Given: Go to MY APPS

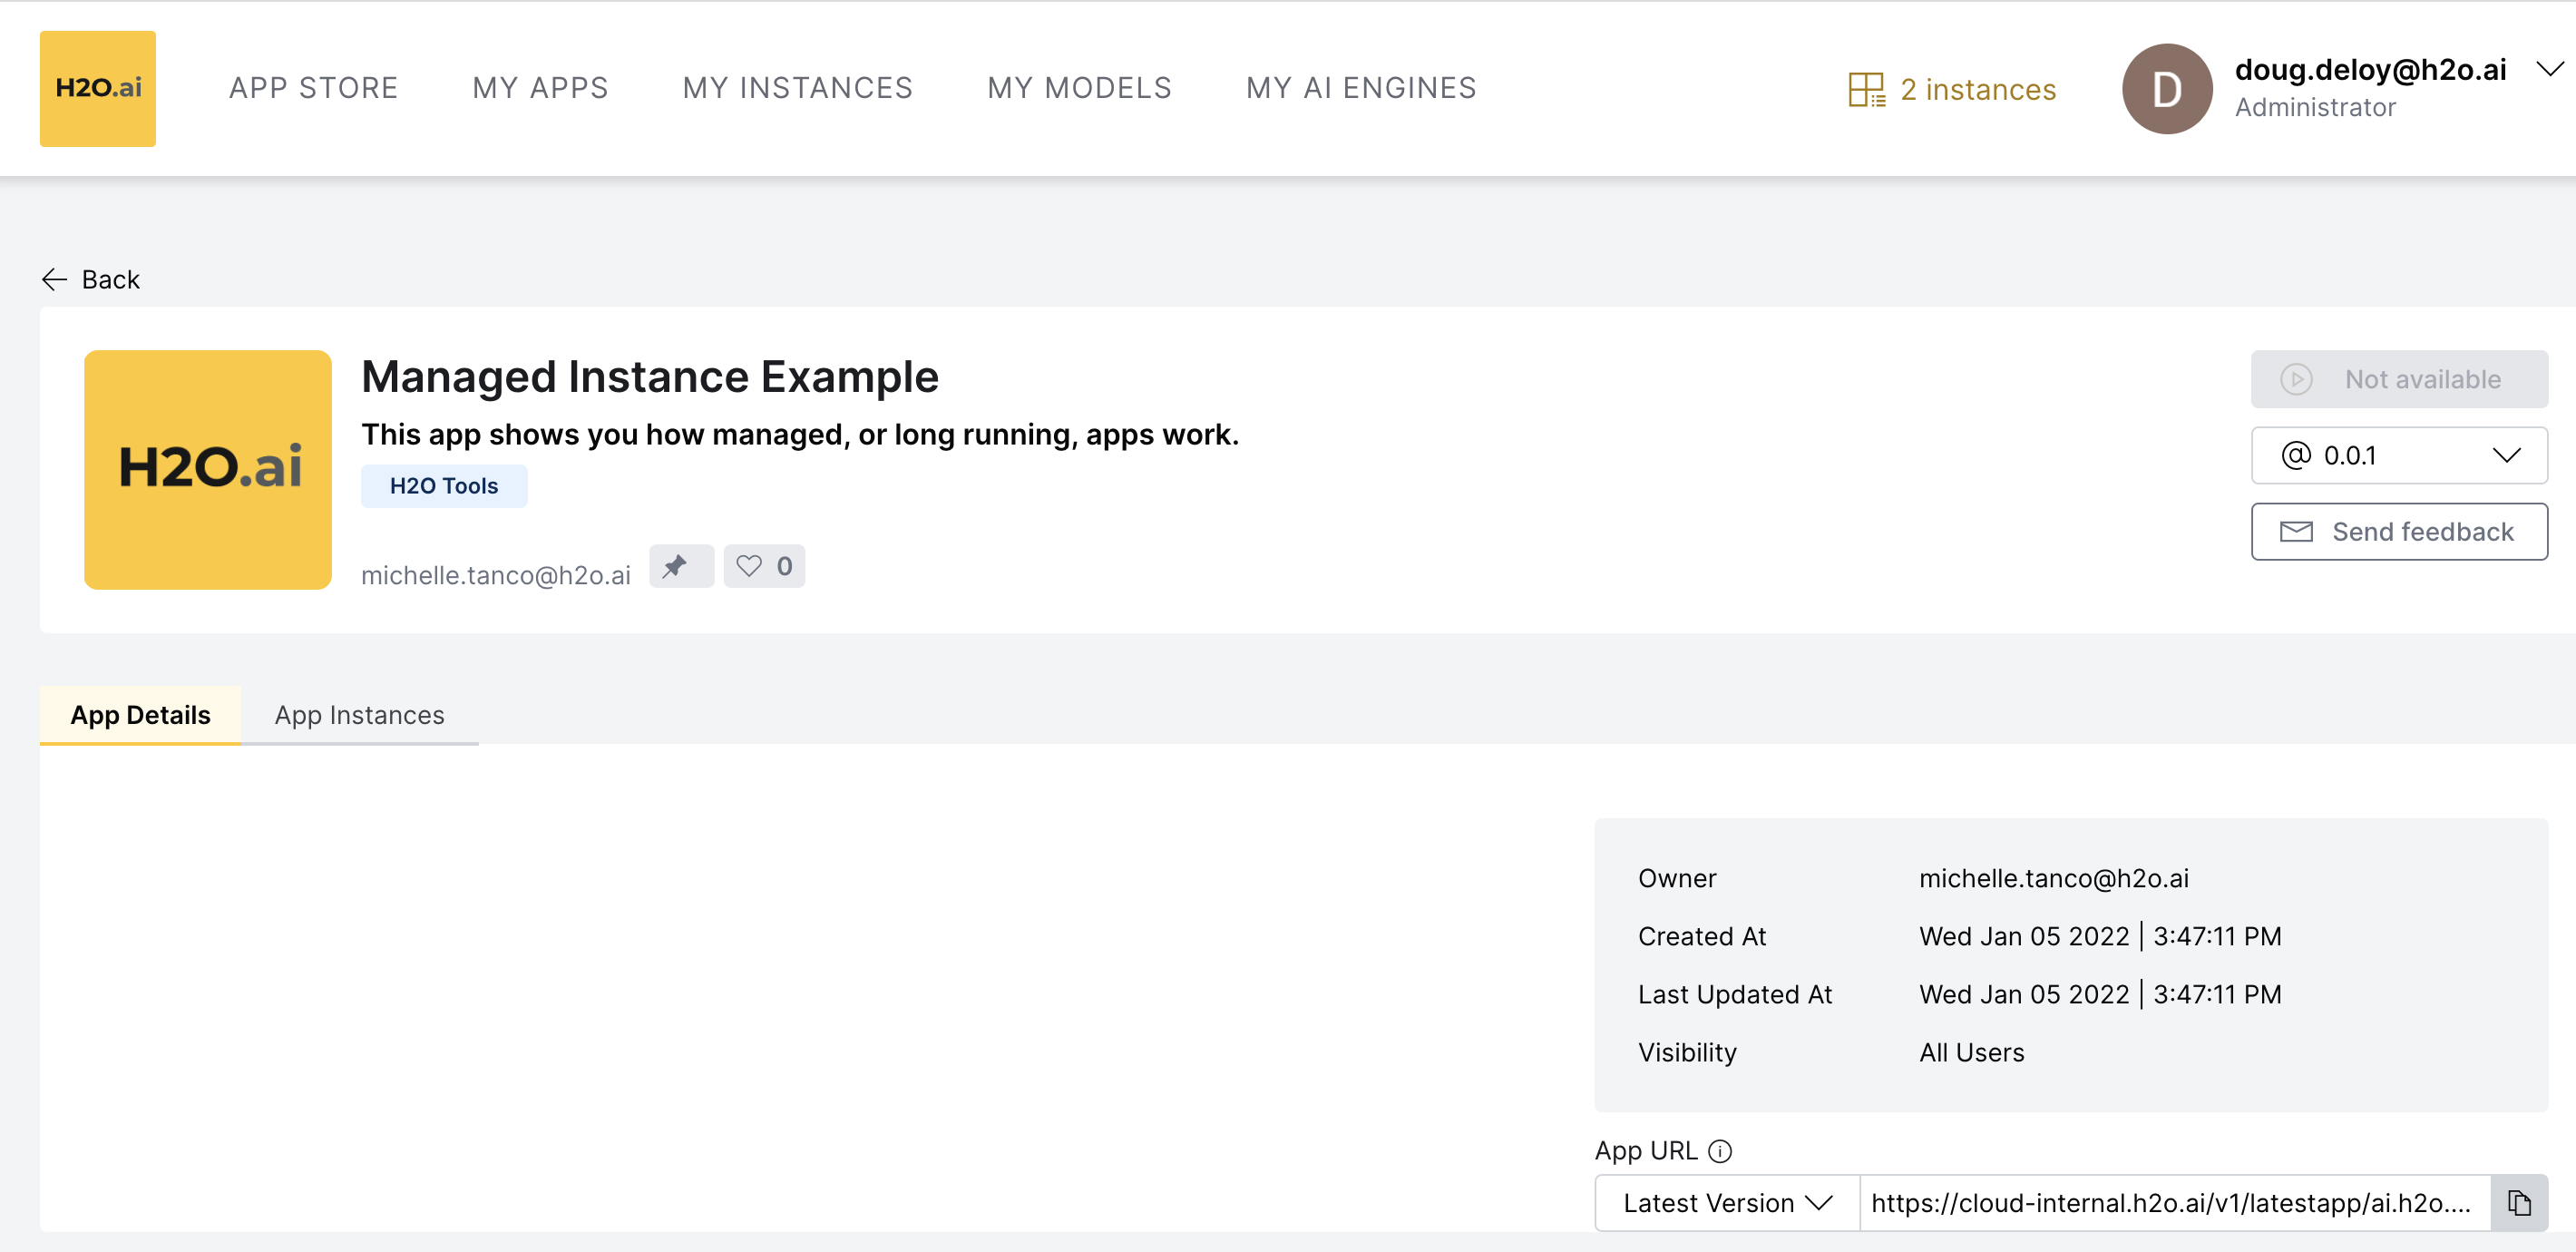Looking at the screenshot, I should tap(541, 88).
